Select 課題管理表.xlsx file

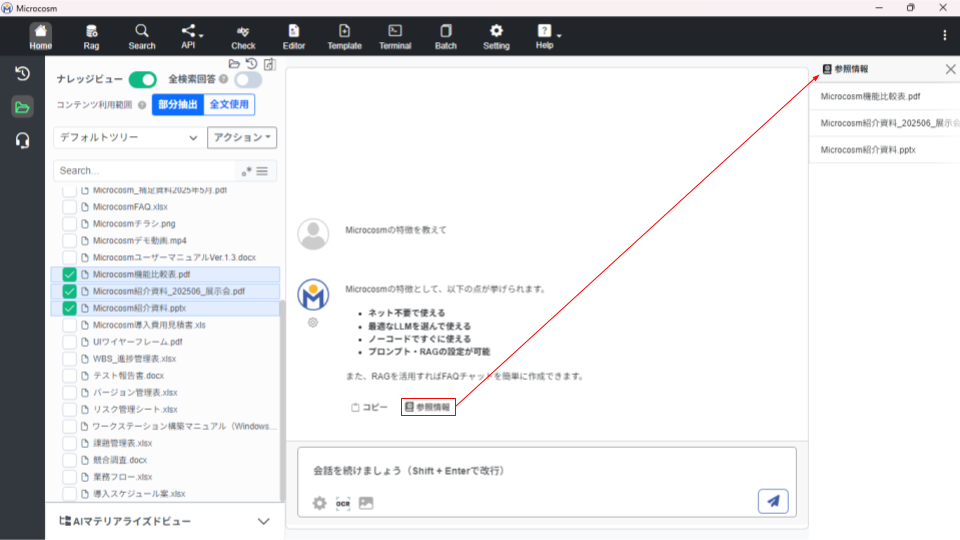[x=122, y=443]
